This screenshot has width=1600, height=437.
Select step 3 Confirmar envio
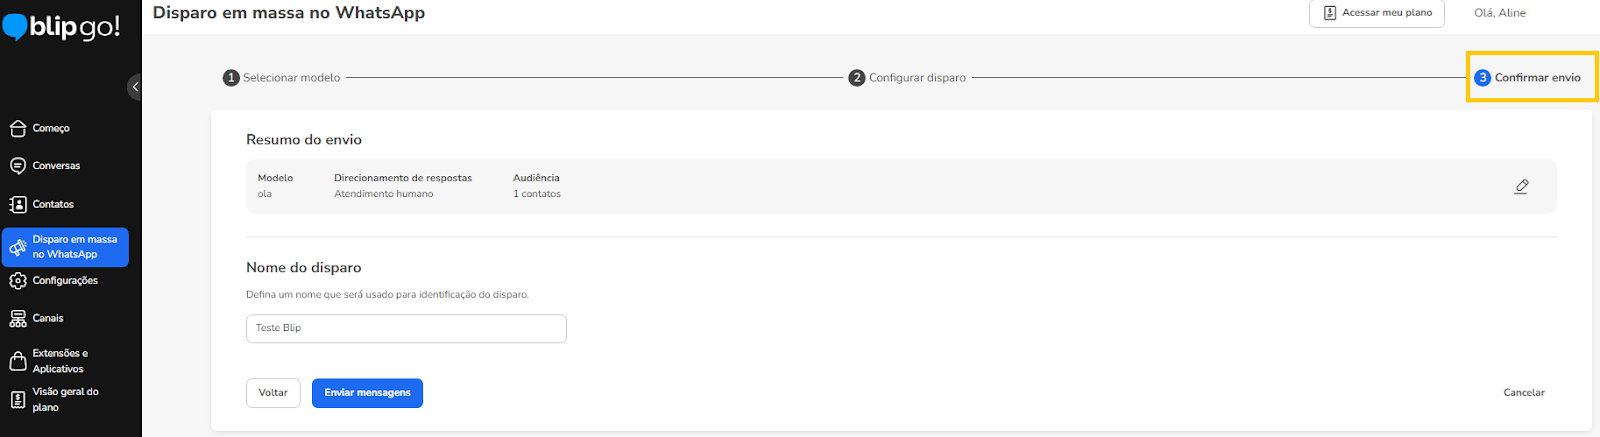pos(1528,77)
